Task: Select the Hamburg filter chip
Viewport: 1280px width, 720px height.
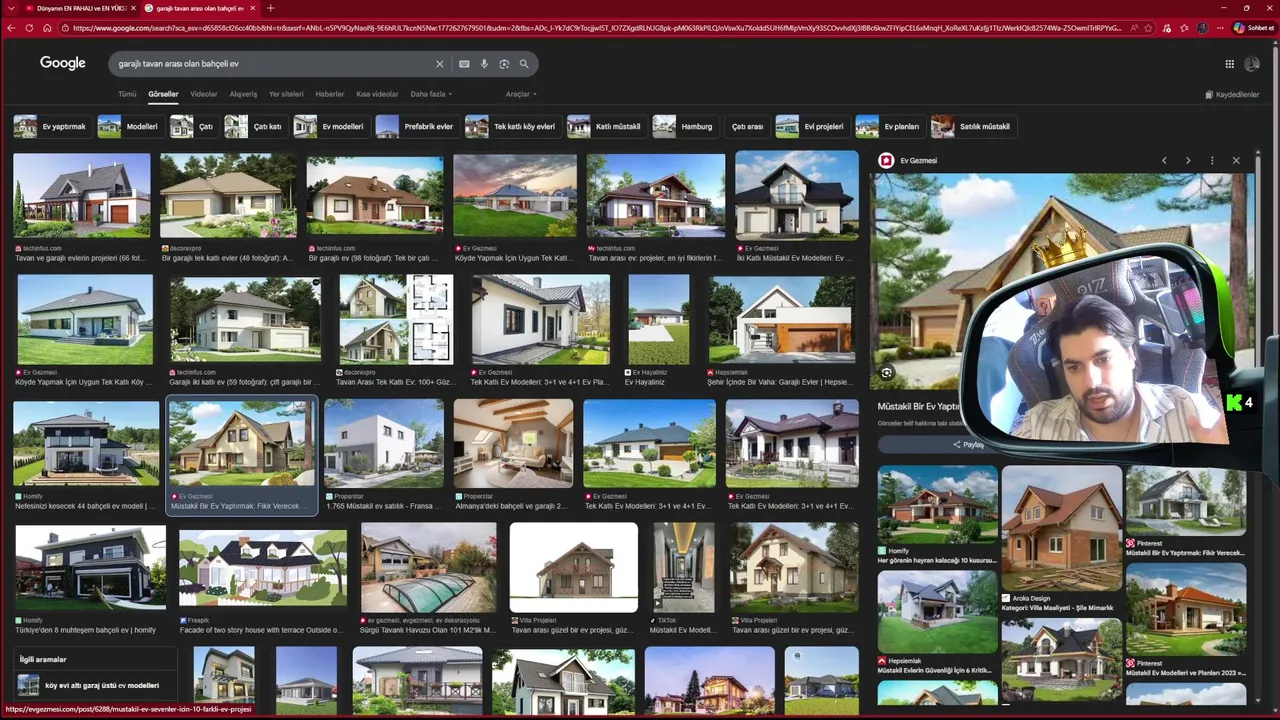Action: tap(684, 127)
